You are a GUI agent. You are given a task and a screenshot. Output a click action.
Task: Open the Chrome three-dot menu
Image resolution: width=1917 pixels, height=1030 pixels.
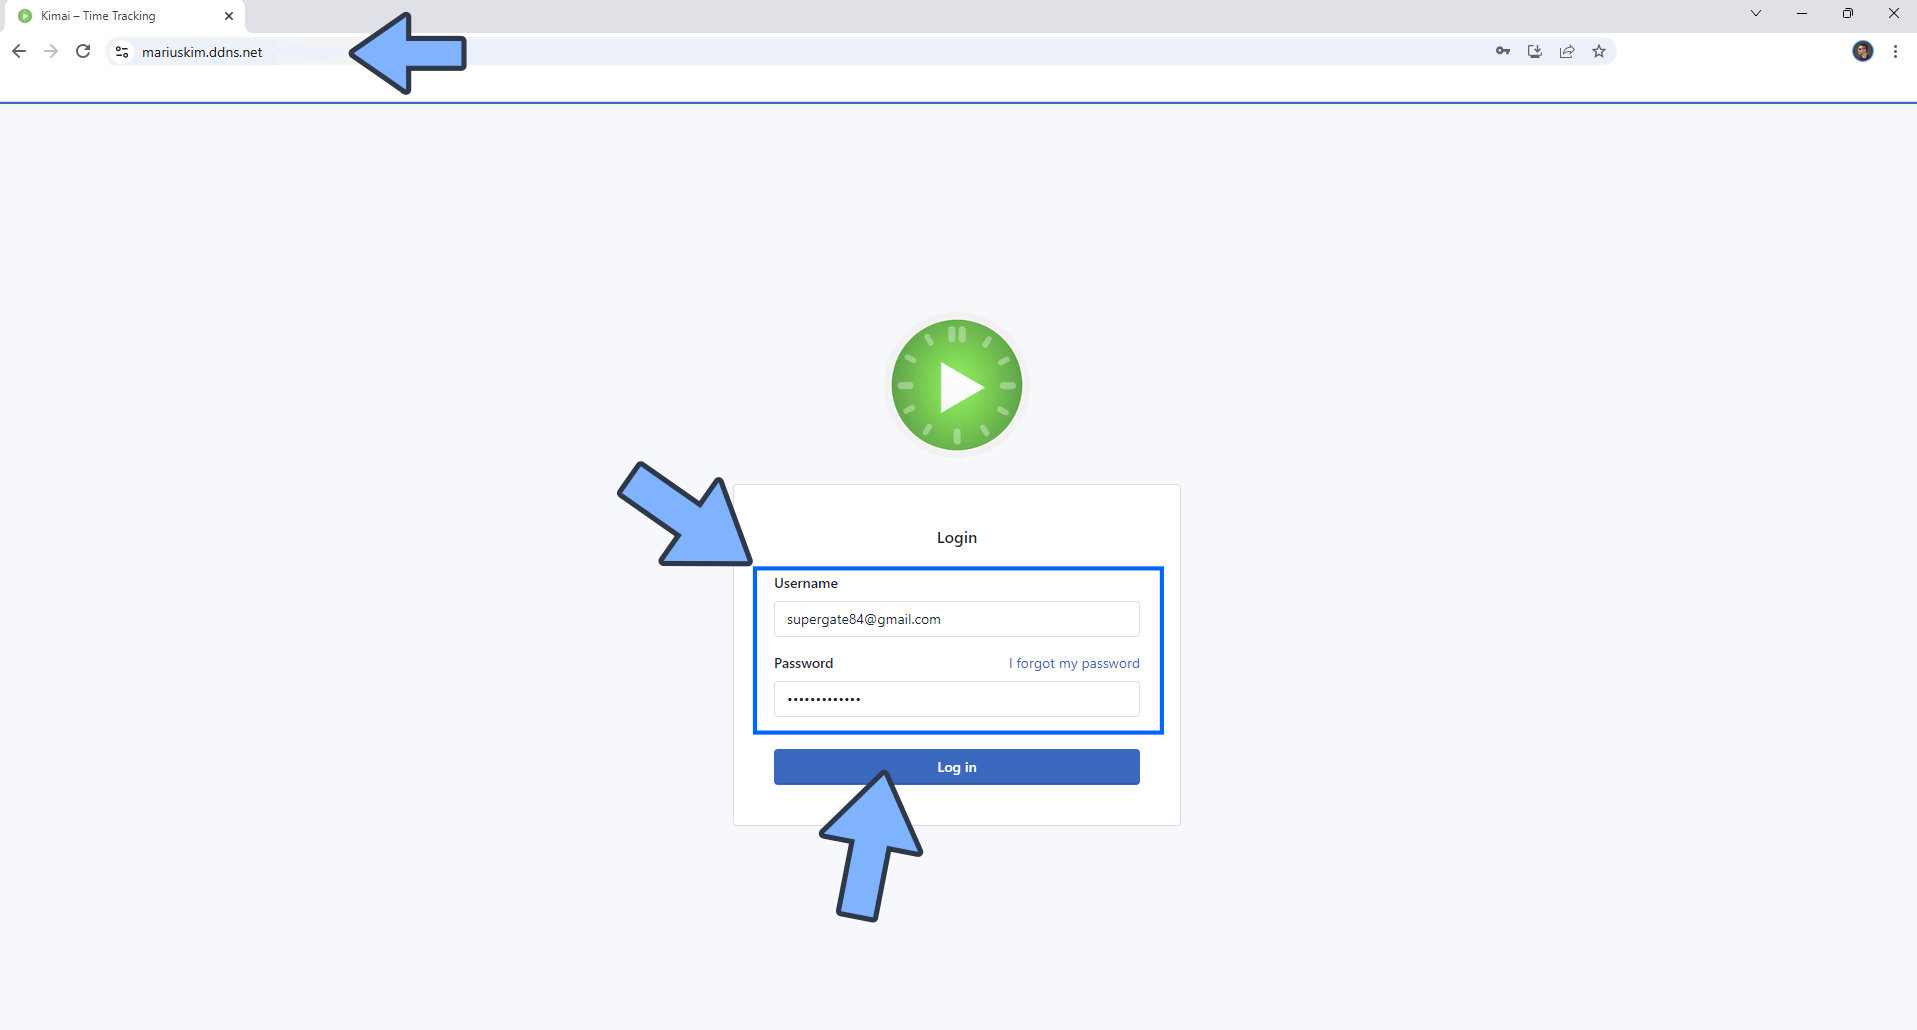coord(1895,51)
